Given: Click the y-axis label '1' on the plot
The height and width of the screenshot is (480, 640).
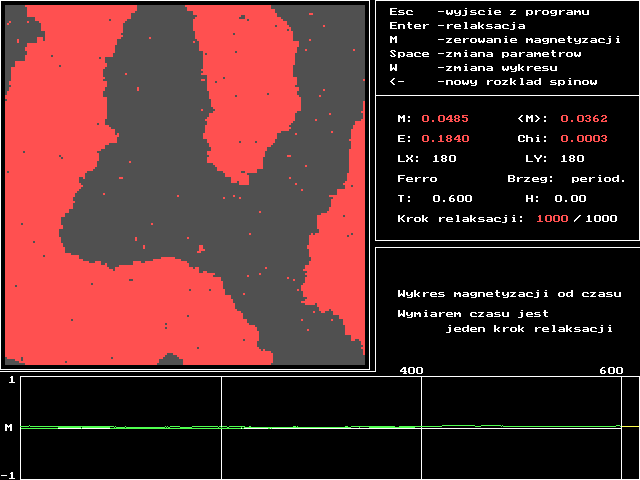Looking at the screenshot, I should [12, 380].
